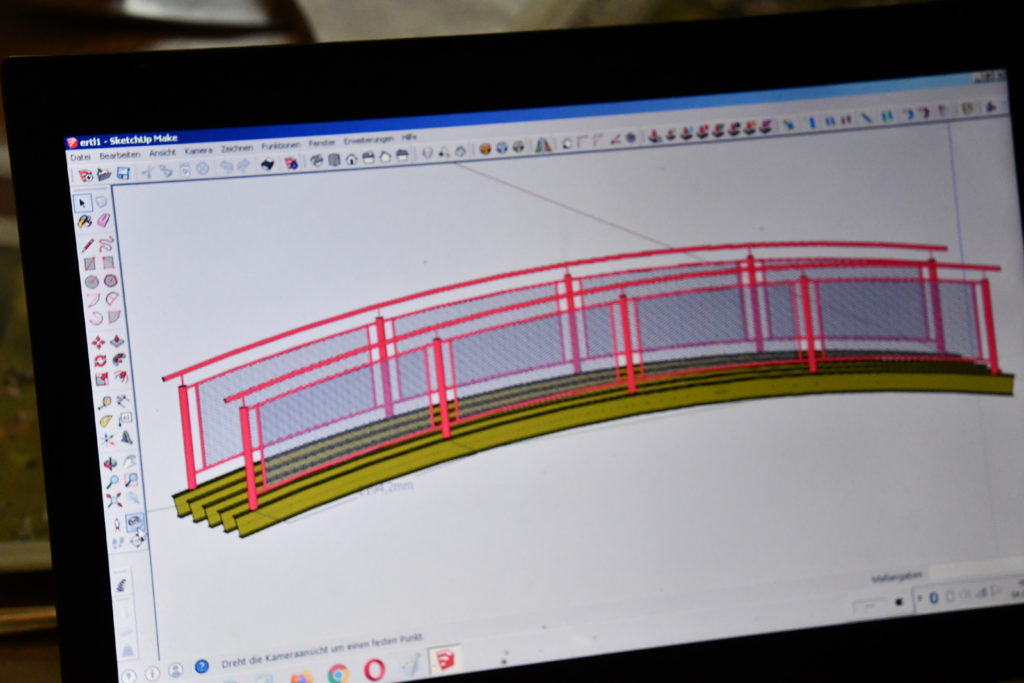
Task: Open the Ansicht menu
Action: [162, 153]
